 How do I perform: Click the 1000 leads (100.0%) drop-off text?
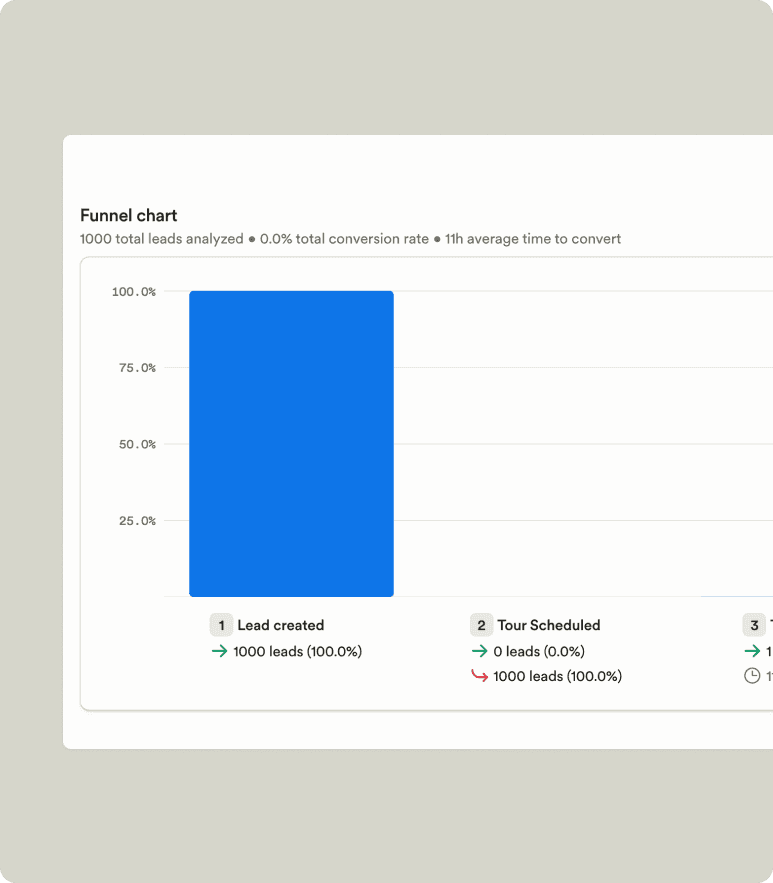click(556, 676)
